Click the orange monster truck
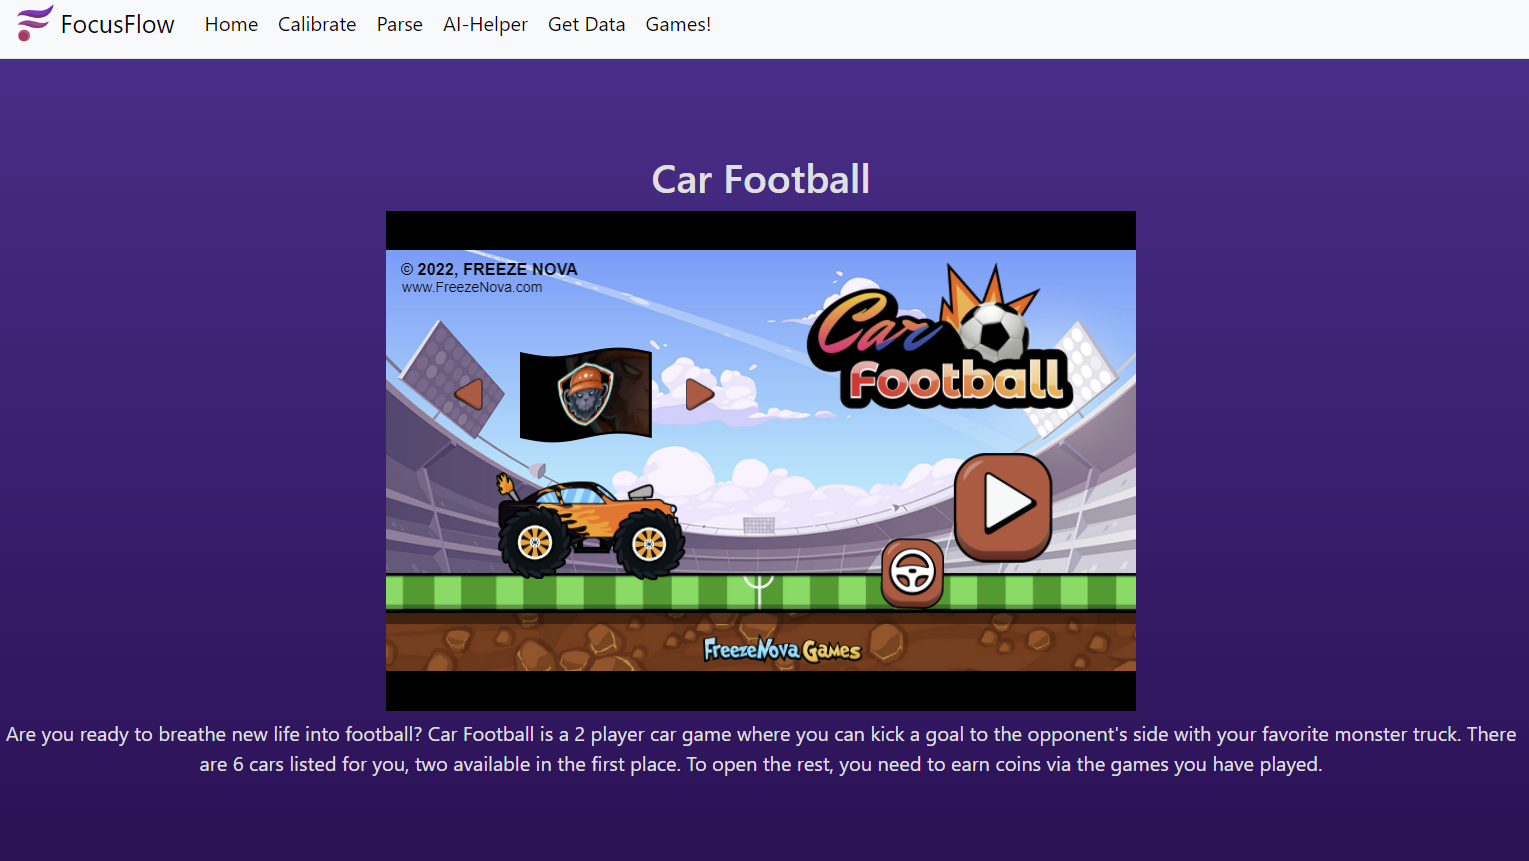The height and width of the screenshot is (861, 1529). [x=590, y=526]
